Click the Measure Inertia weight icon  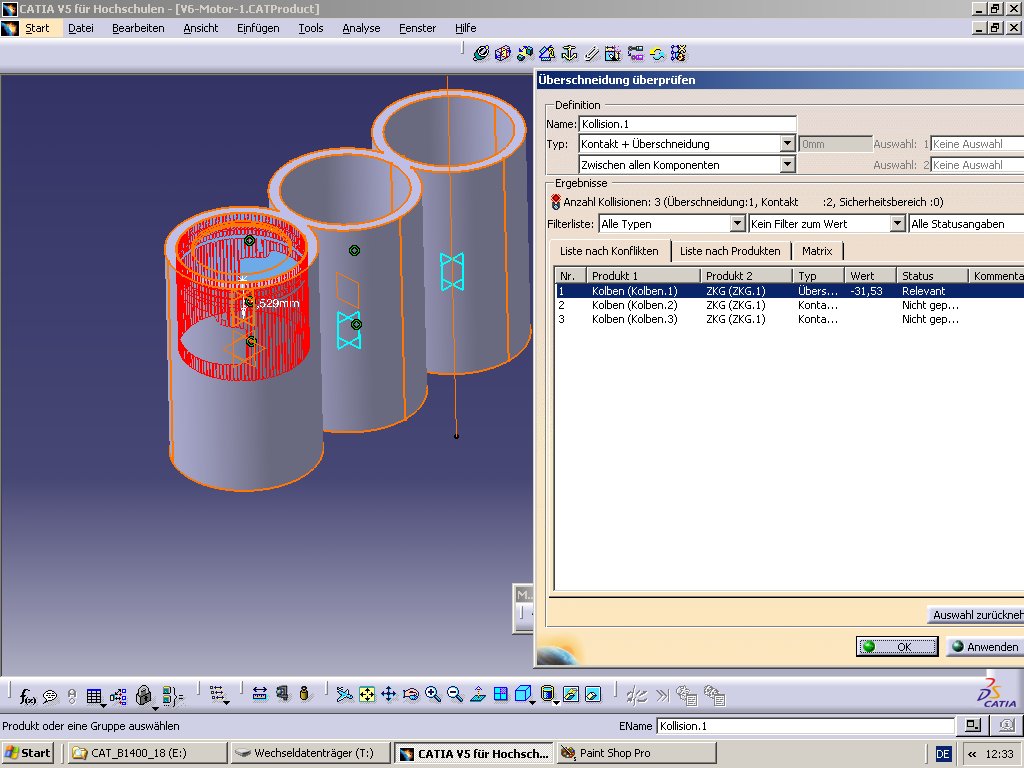point(304,694)
